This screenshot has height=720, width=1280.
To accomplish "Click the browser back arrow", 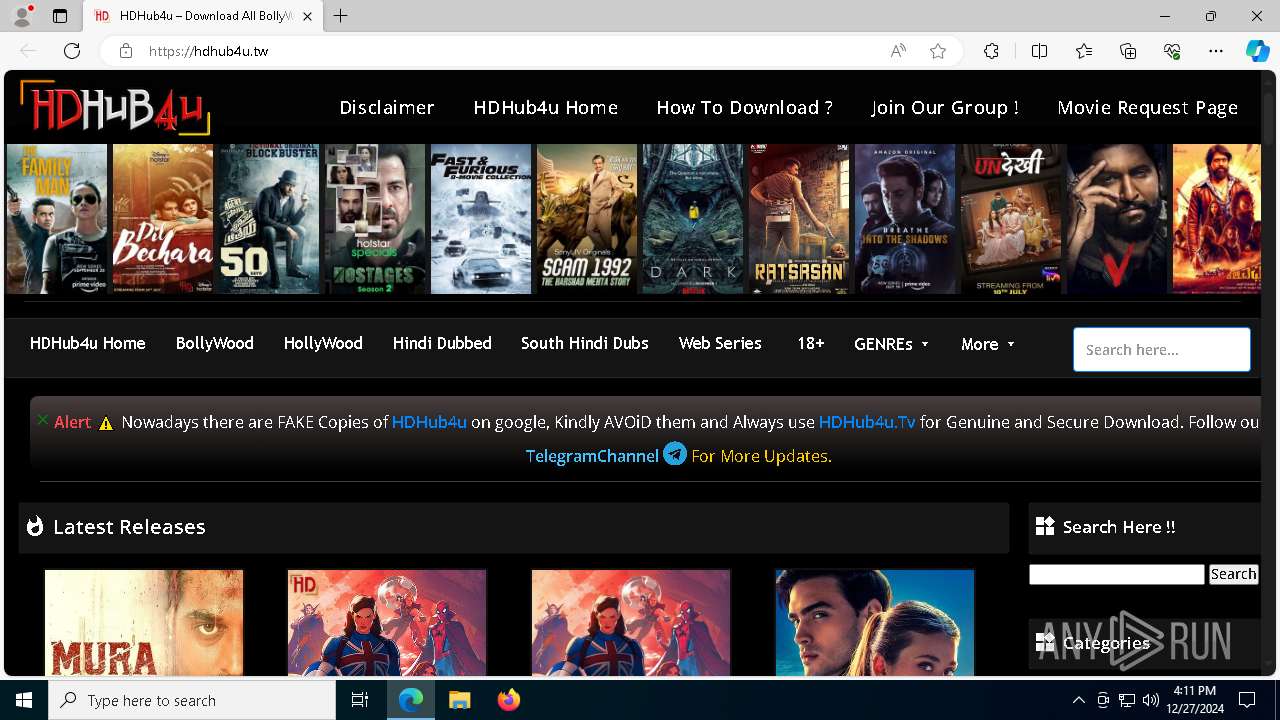I will pyautogui.click(x=28, y=51).
